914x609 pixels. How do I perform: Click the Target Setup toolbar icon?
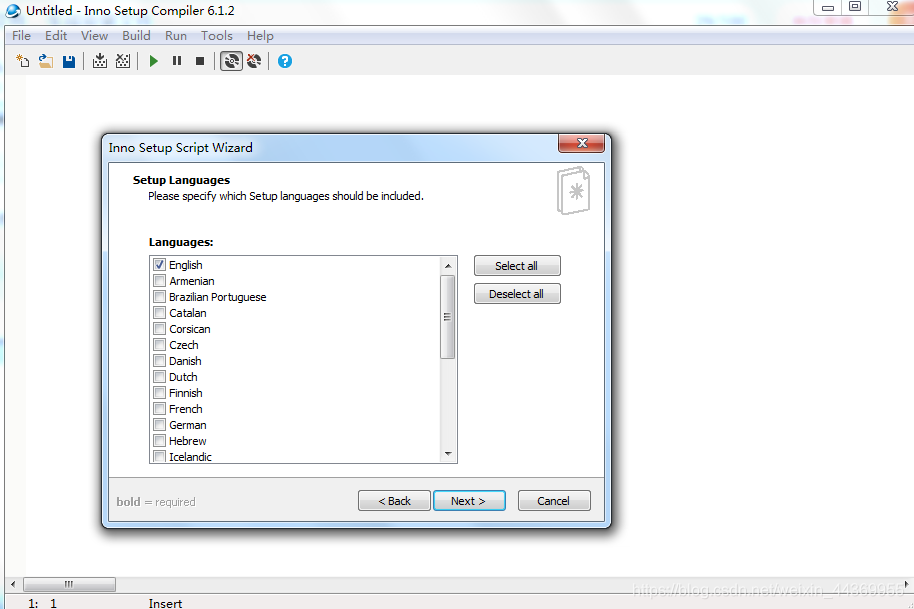(231, 61)
